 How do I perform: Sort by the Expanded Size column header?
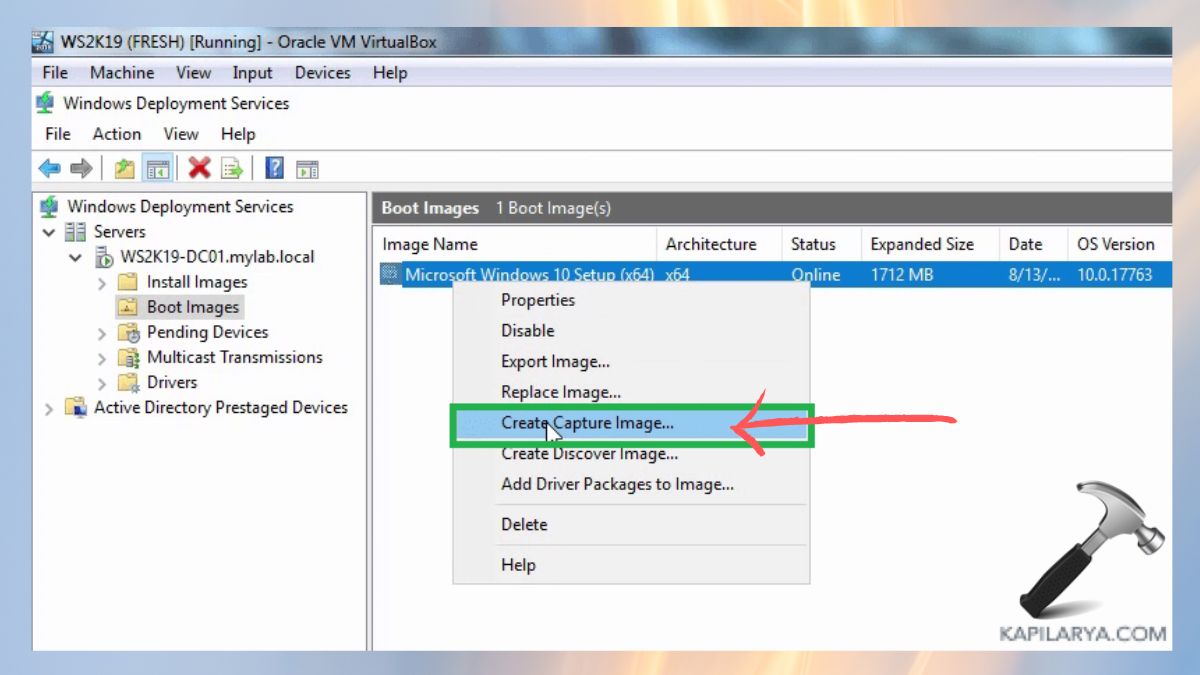pyautogui.click(x=930, y=244)
